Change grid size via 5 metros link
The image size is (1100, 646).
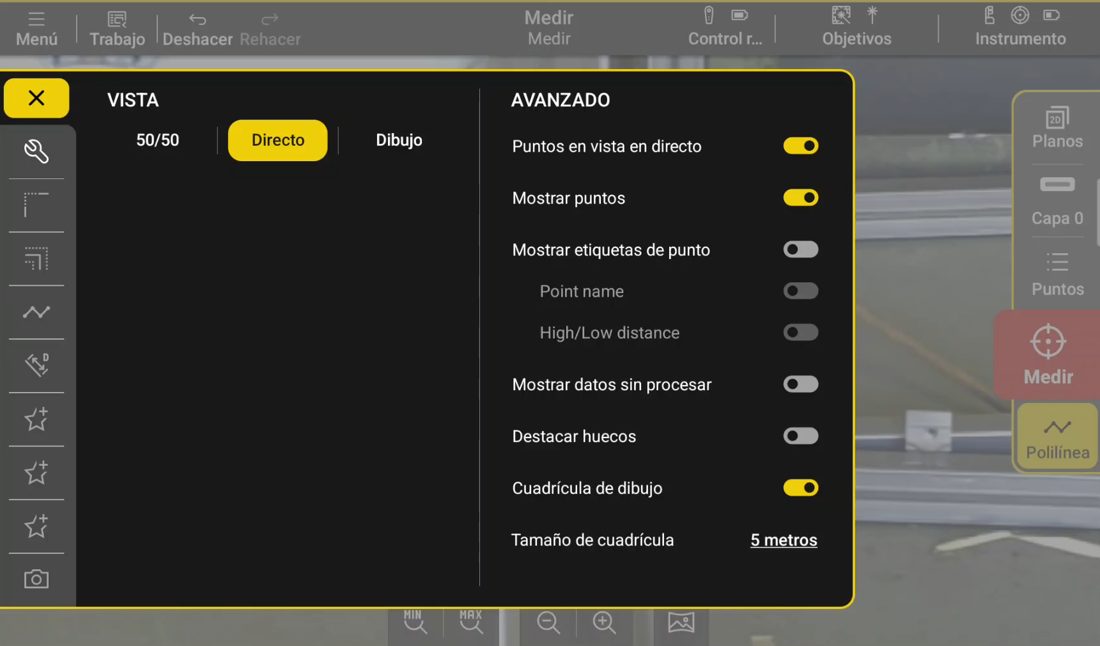pyautogui.click(x=784, y=540)
